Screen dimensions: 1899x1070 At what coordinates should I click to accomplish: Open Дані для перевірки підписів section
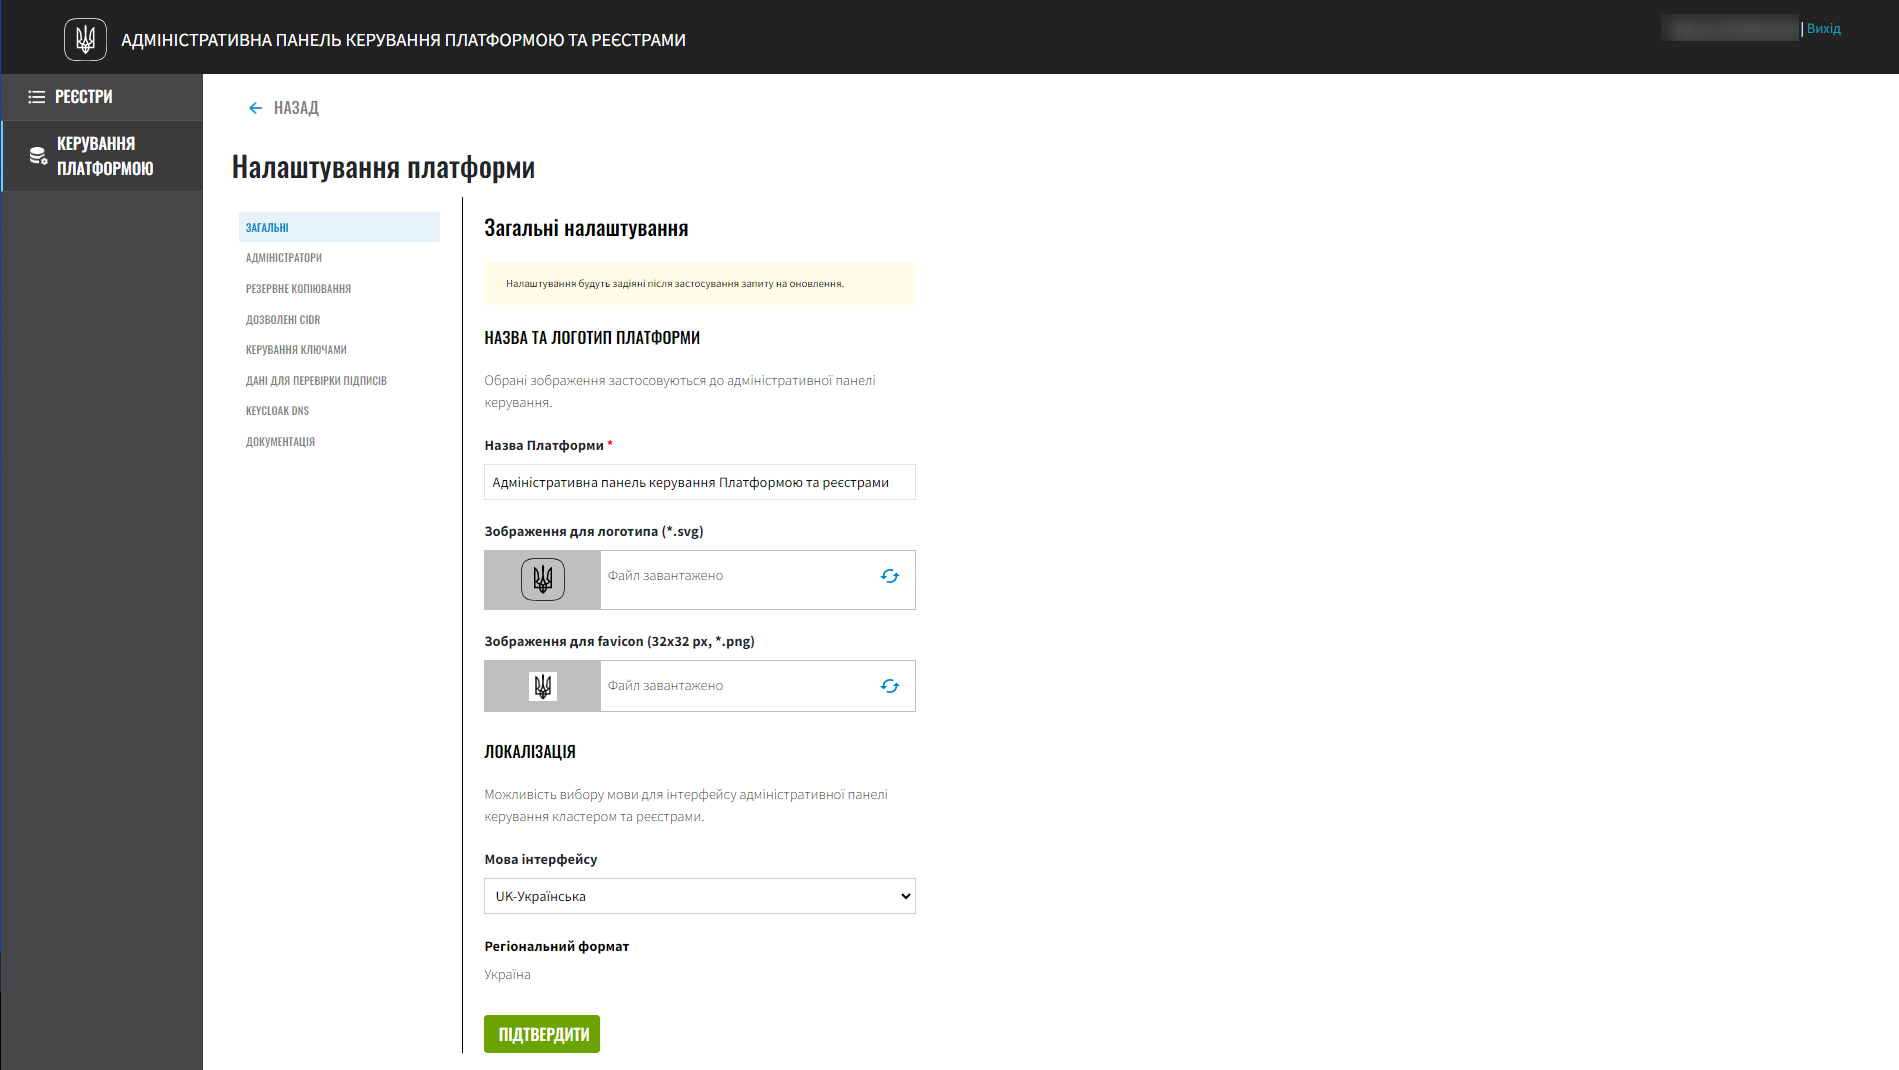click(316, 381)
